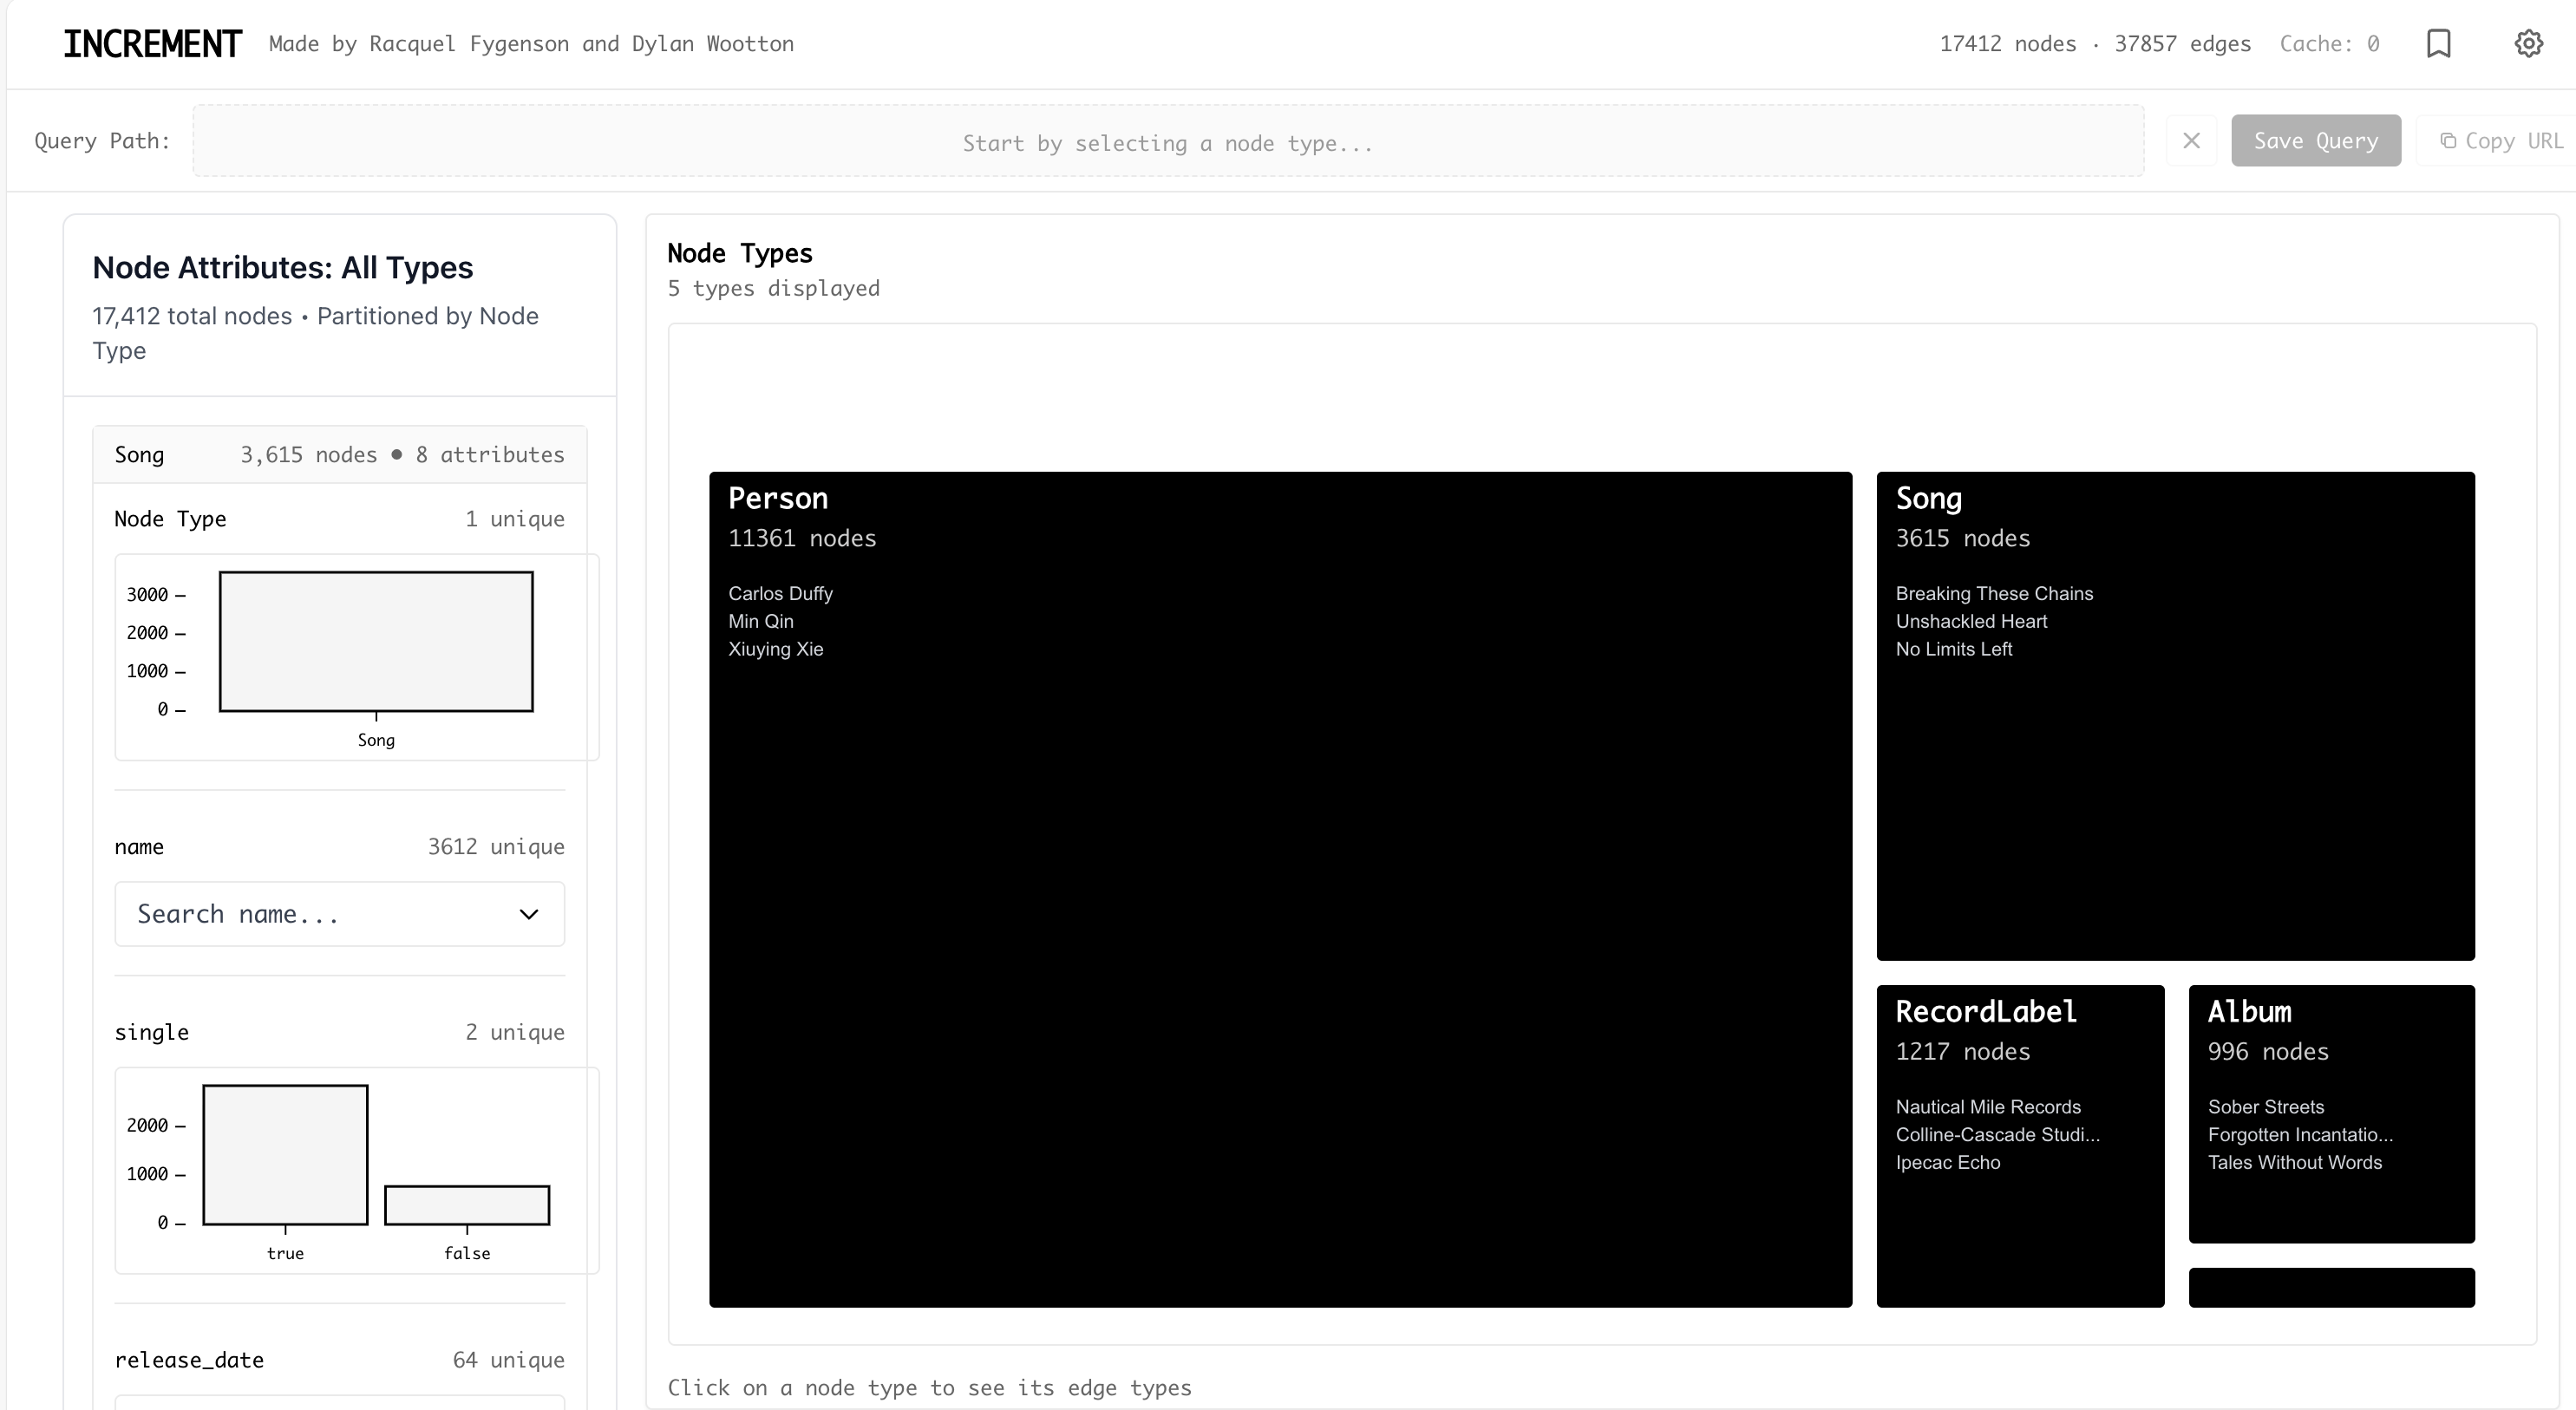Select the Album node type block
The width and height of the screenshot is (2576, 1410).
click(2330, 1115)
